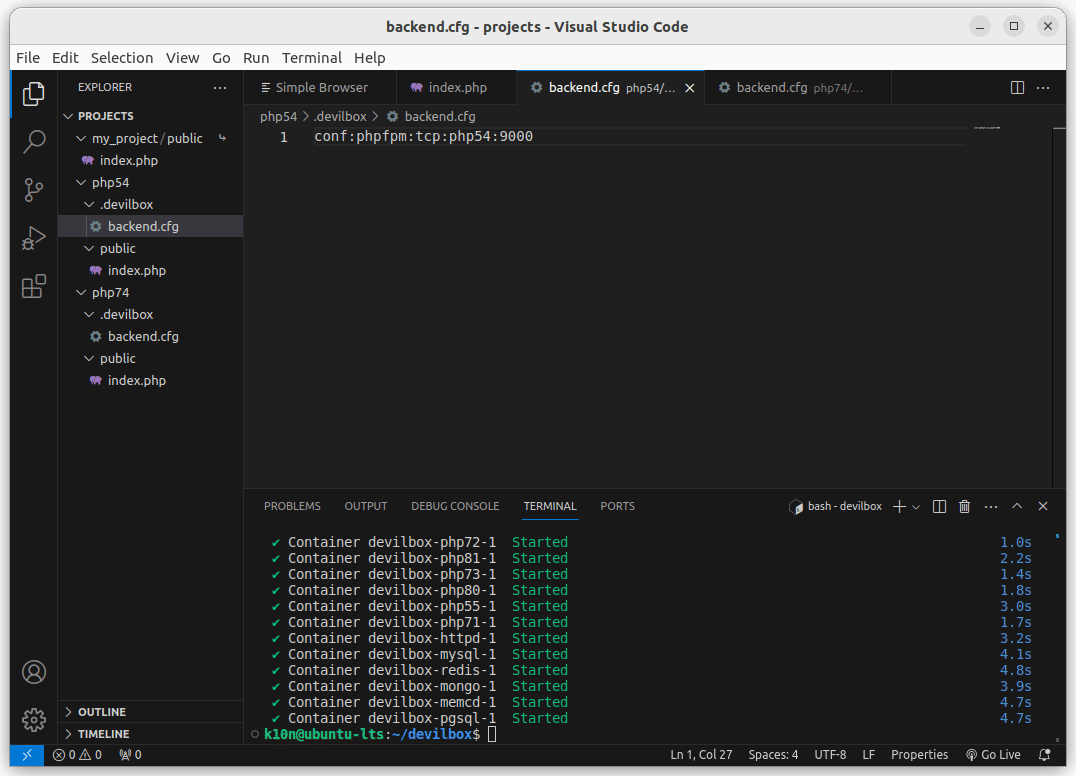Image resolution: width=1076 pixels, height=776 pixels.
Task: Open the Search view in activity bar
Action: coord(34,141)
